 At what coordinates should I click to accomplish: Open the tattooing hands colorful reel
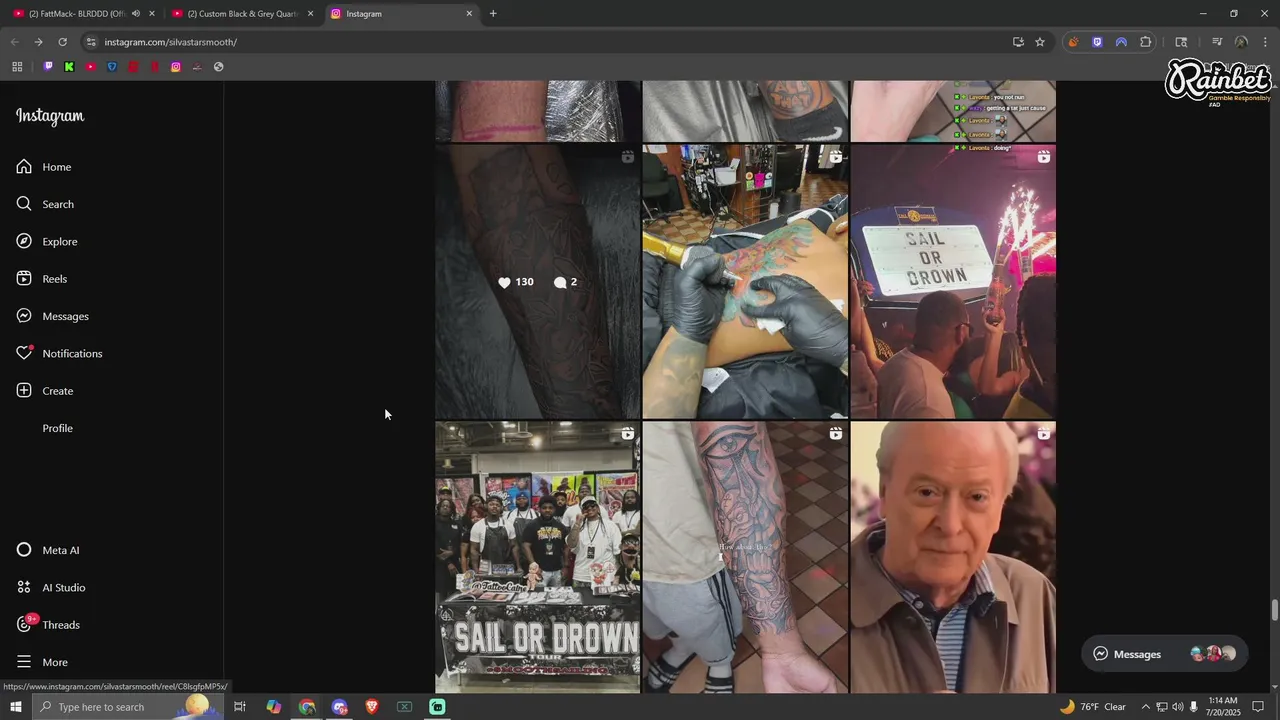(x=745, y=282)
